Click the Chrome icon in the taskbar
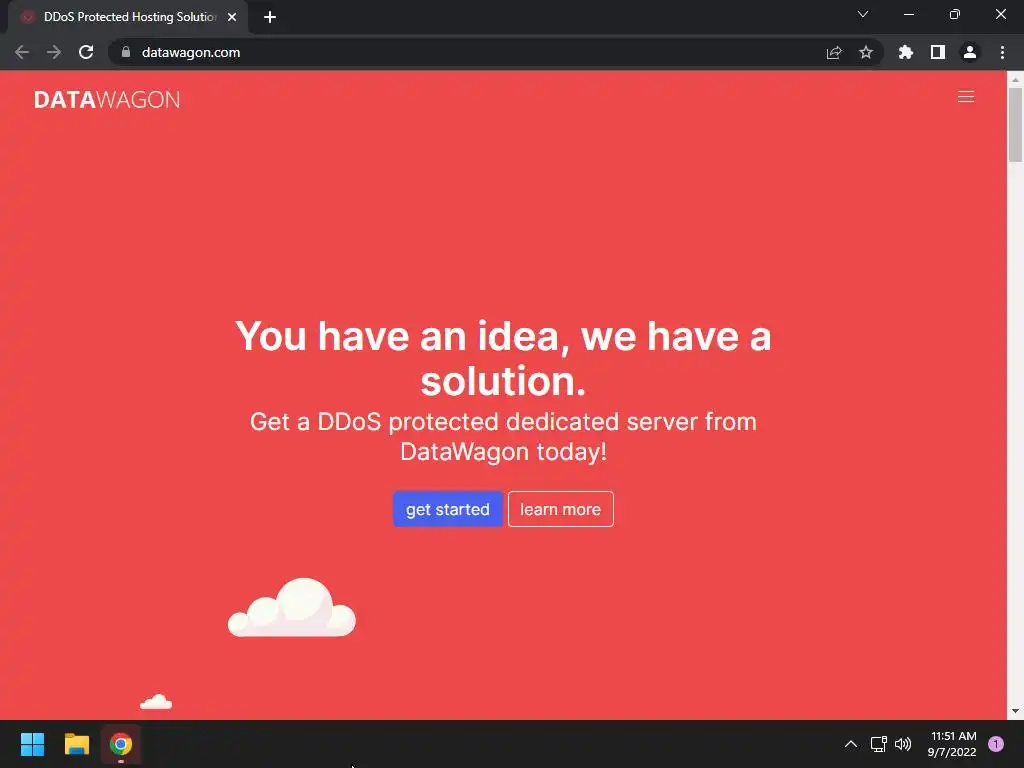This screenshot has height=768, width=1024. coord(121,744)
